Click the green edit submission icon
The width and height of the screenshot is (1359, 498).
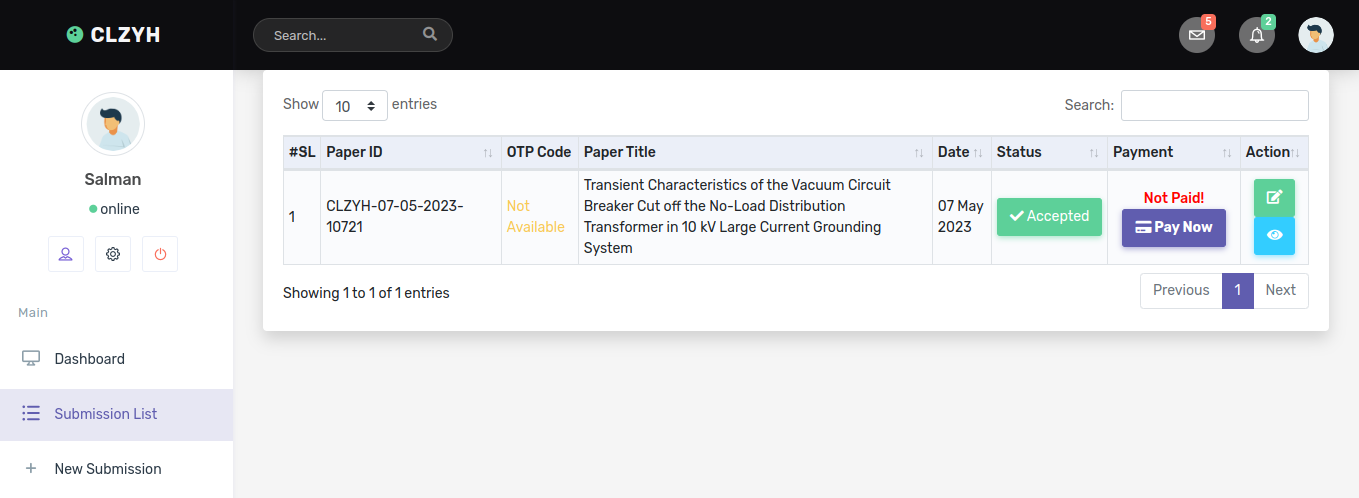coord(1274,197)
